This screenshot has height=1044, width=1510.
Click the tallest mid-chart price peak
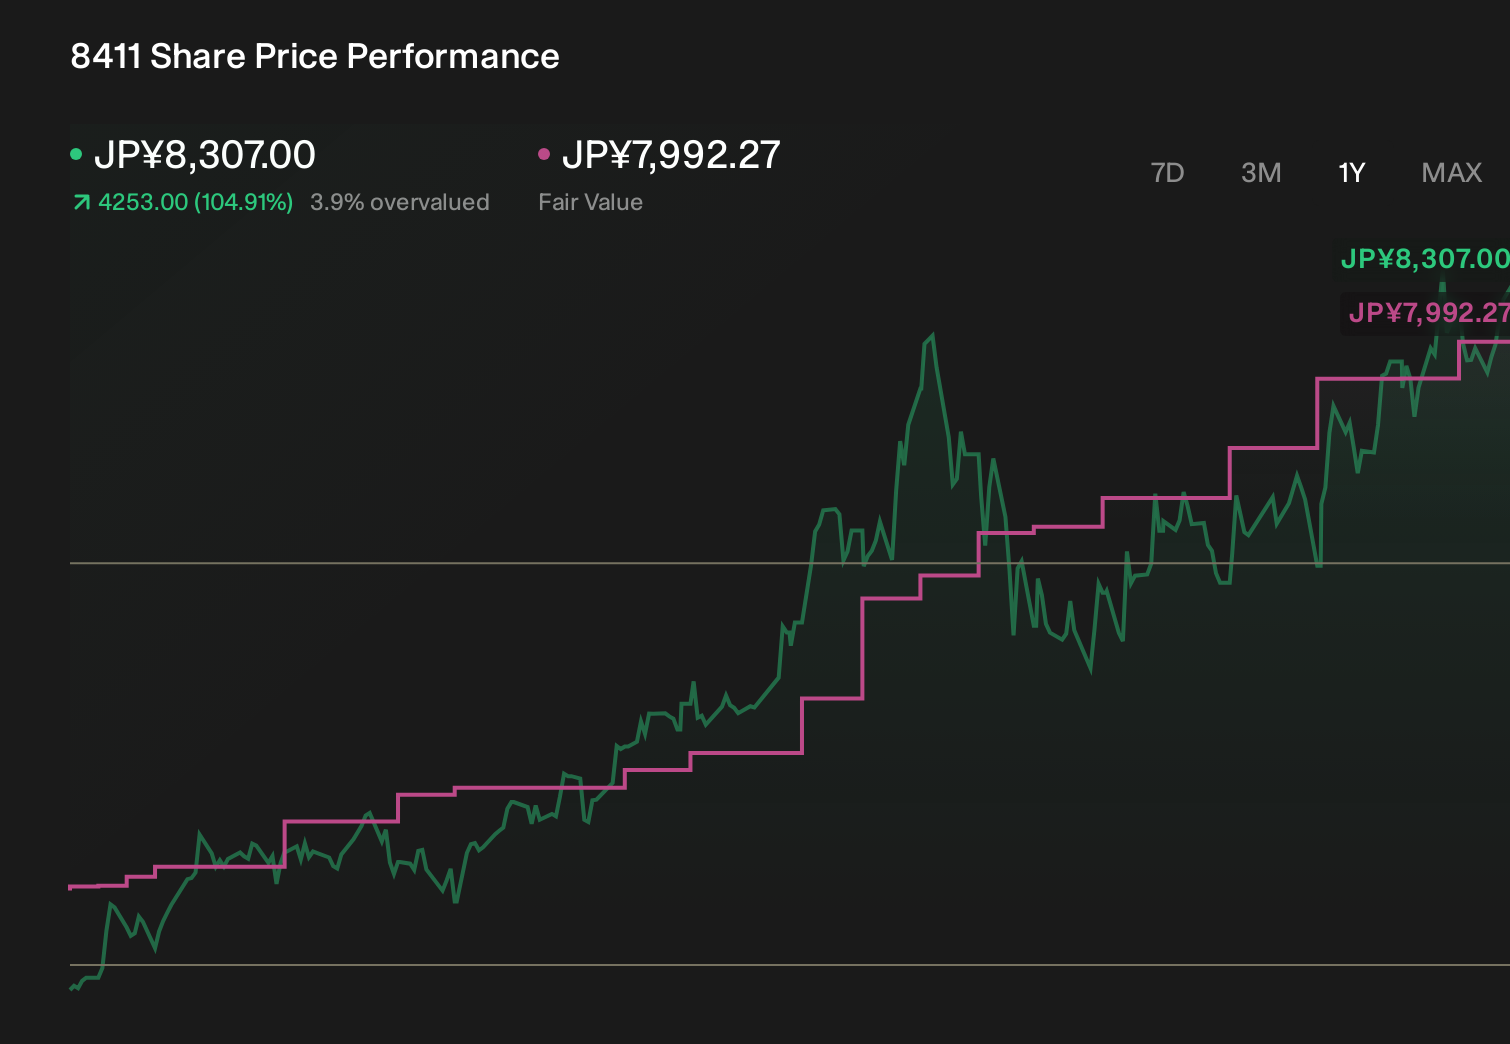[x=932, y=336]
